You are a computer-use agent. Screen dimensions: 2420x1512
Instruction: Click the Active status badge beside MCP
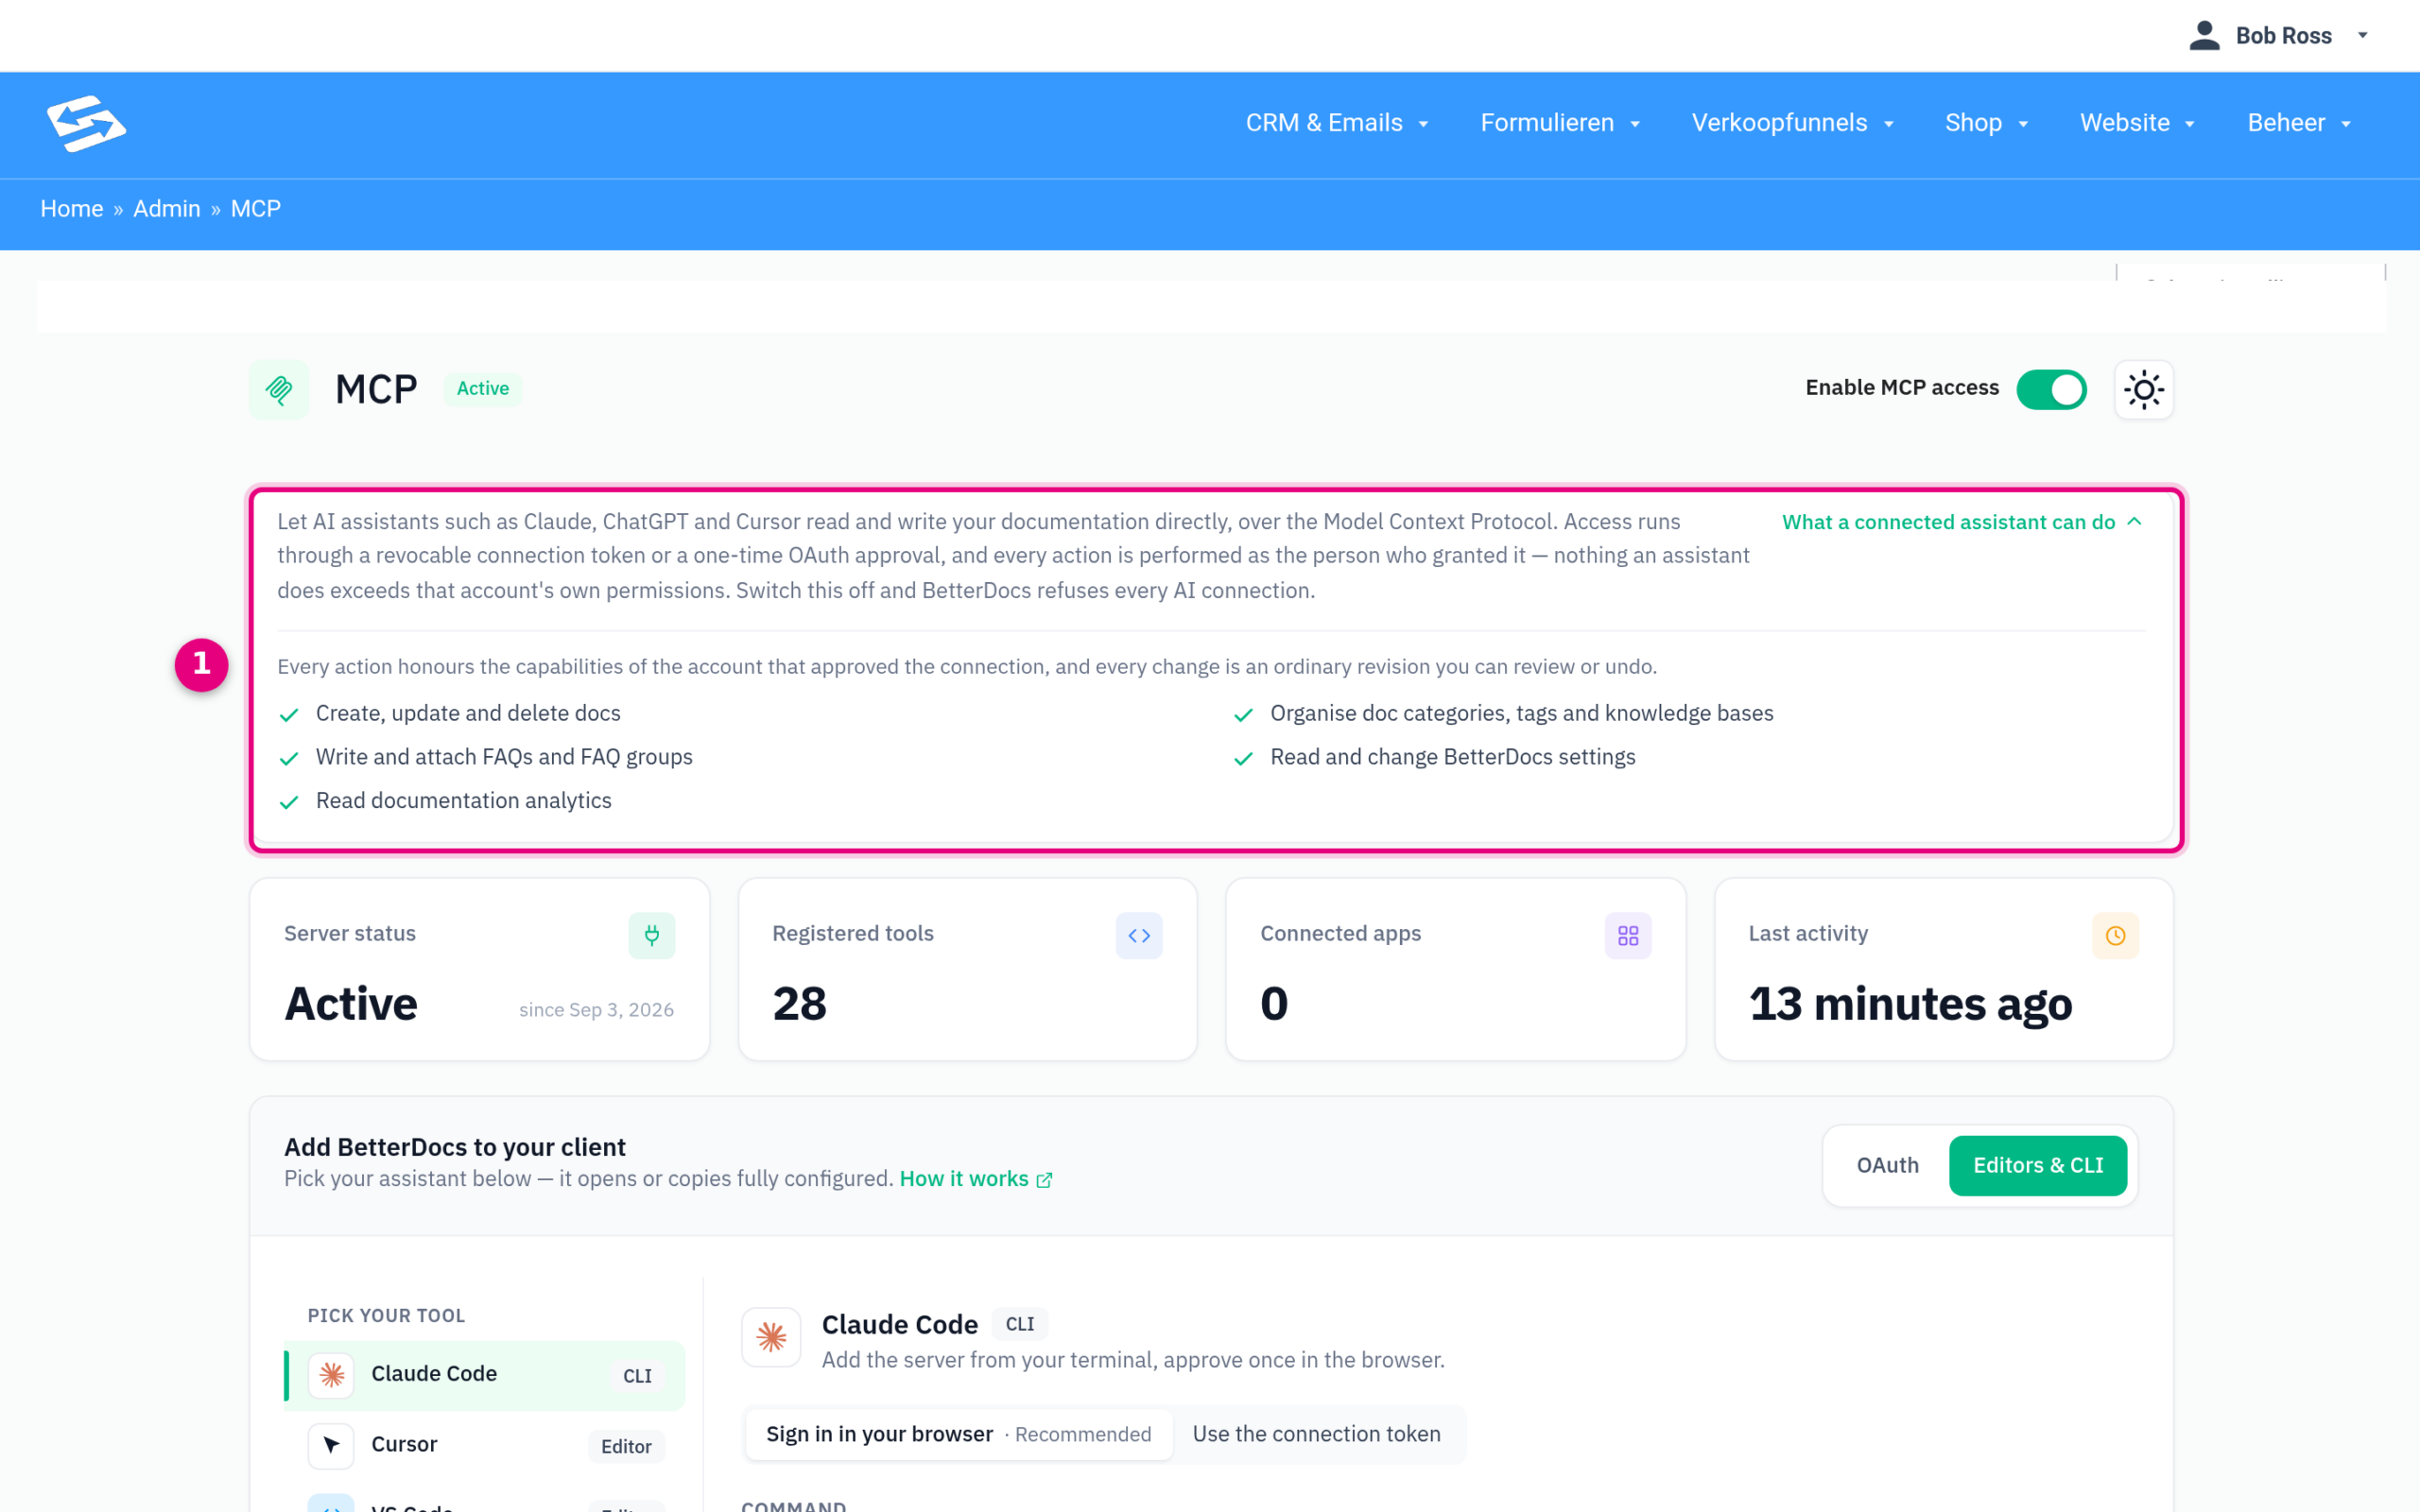point(483,389)
